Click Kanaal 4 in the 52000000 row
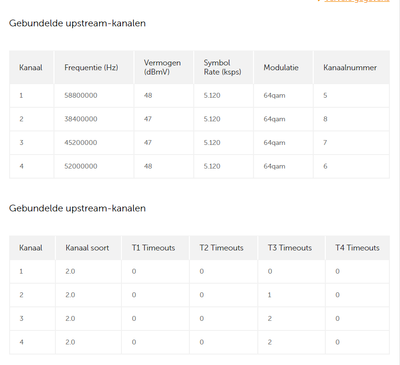Image resolution: width=400 pixels, height=365 pixels. point(21,166)
